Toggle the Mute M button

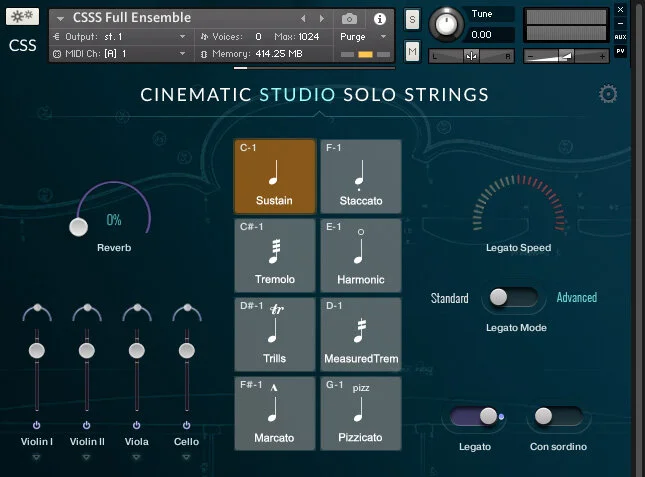(412, 51)
